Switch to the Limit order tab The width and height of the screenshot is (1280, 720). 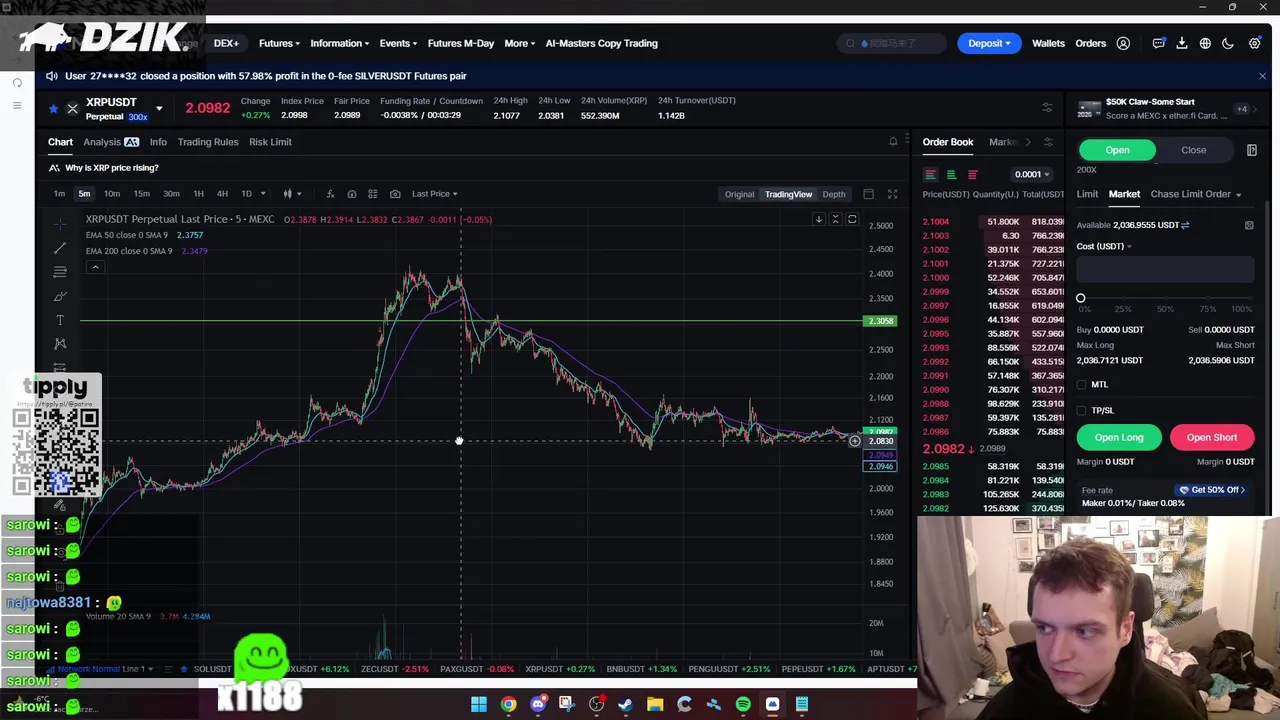tap(1087, 194)
